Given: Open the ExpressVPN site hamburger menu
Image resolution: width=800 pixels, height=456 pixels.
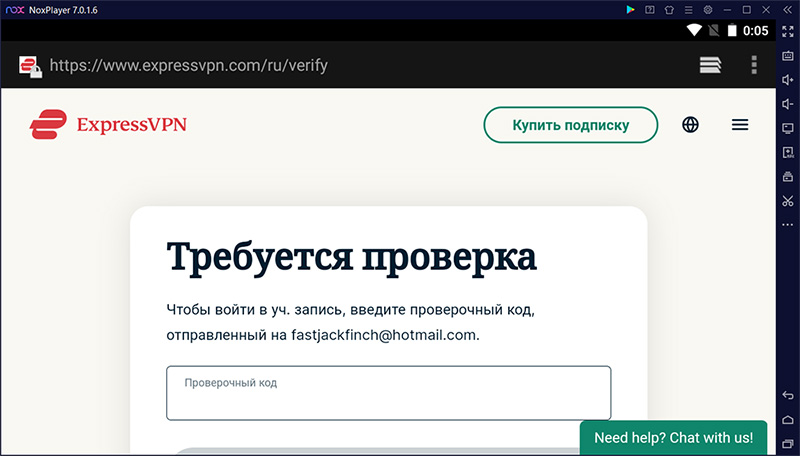Looking at the screenshot, I should pos(740,125).
